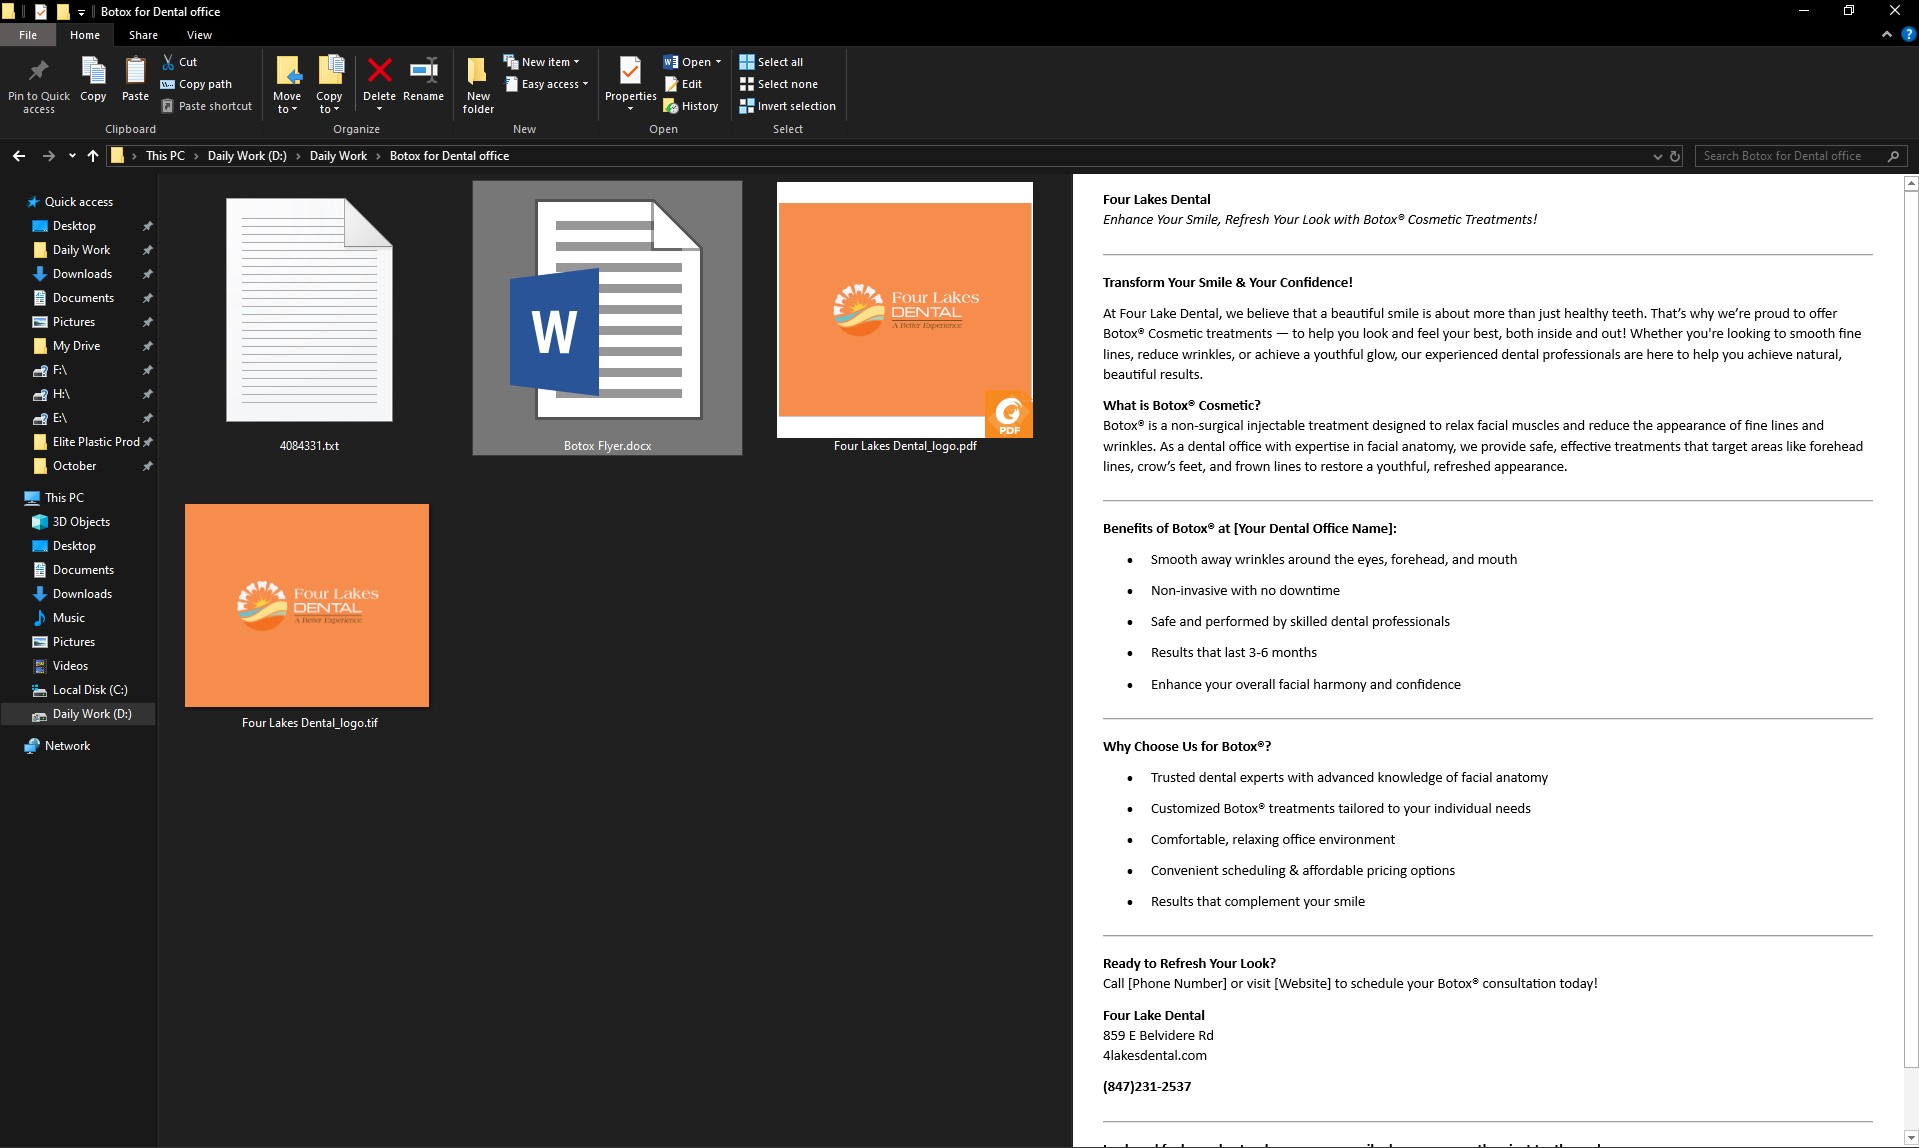This screenshot has height=1148, width=1919.
Task: Switch to the View ribbon tab
Action: pos(199,35)
